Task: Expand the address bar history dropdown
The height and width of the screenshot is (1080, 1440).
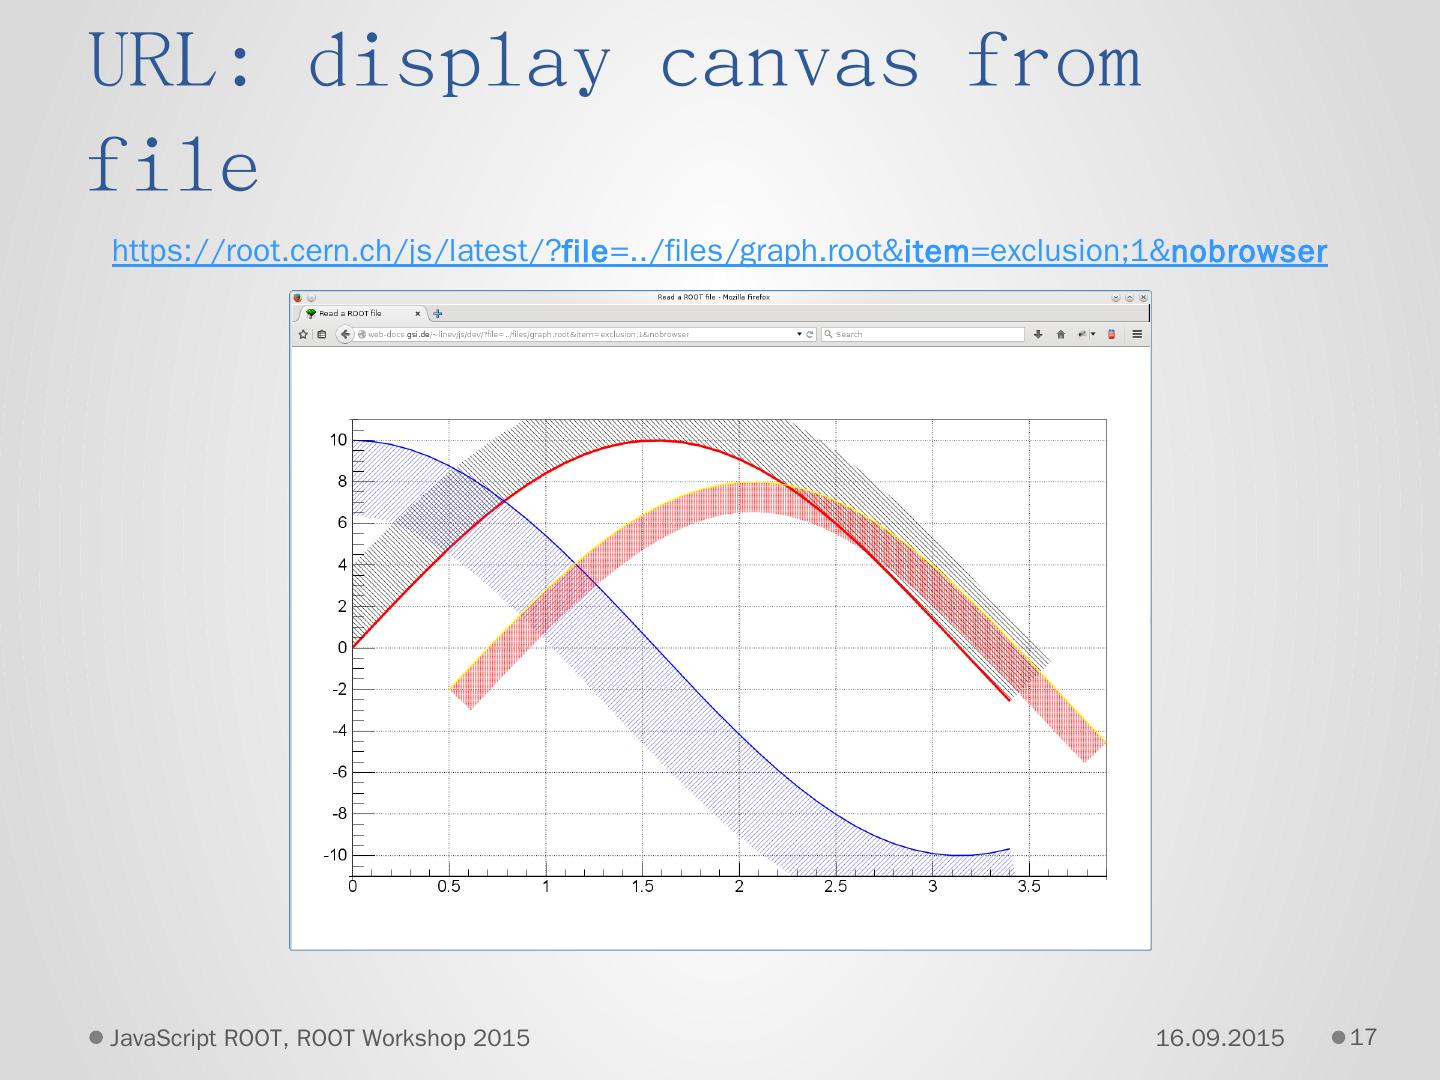Action: 799,334
